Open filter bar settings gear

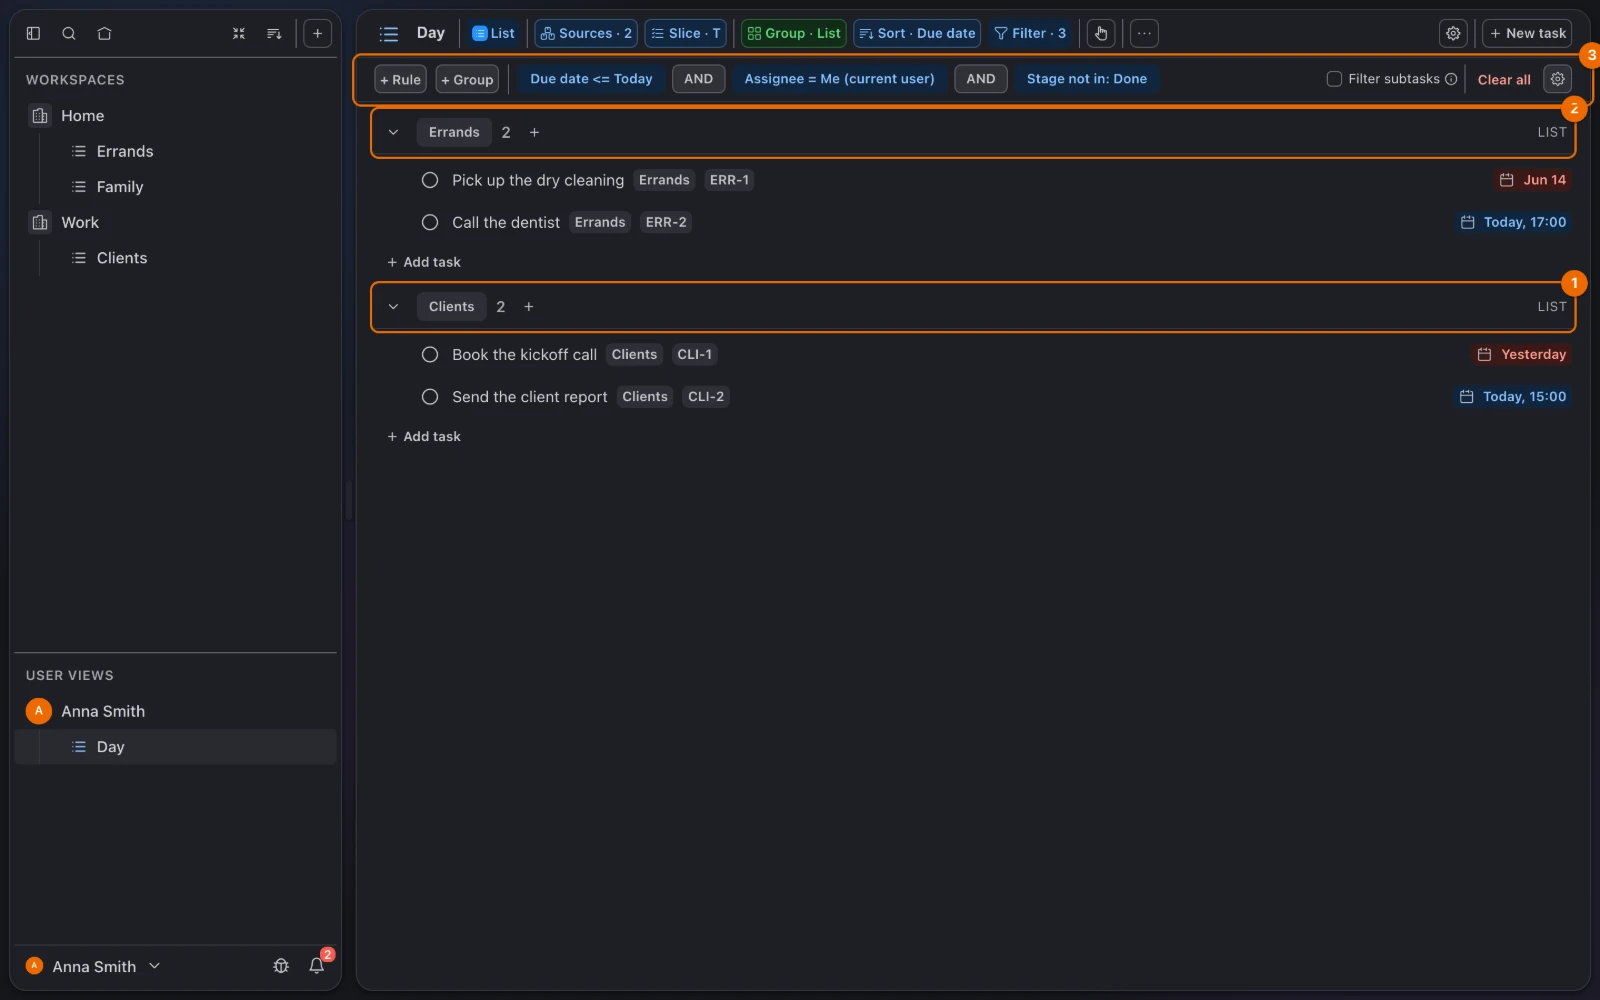coord(1557,79)
